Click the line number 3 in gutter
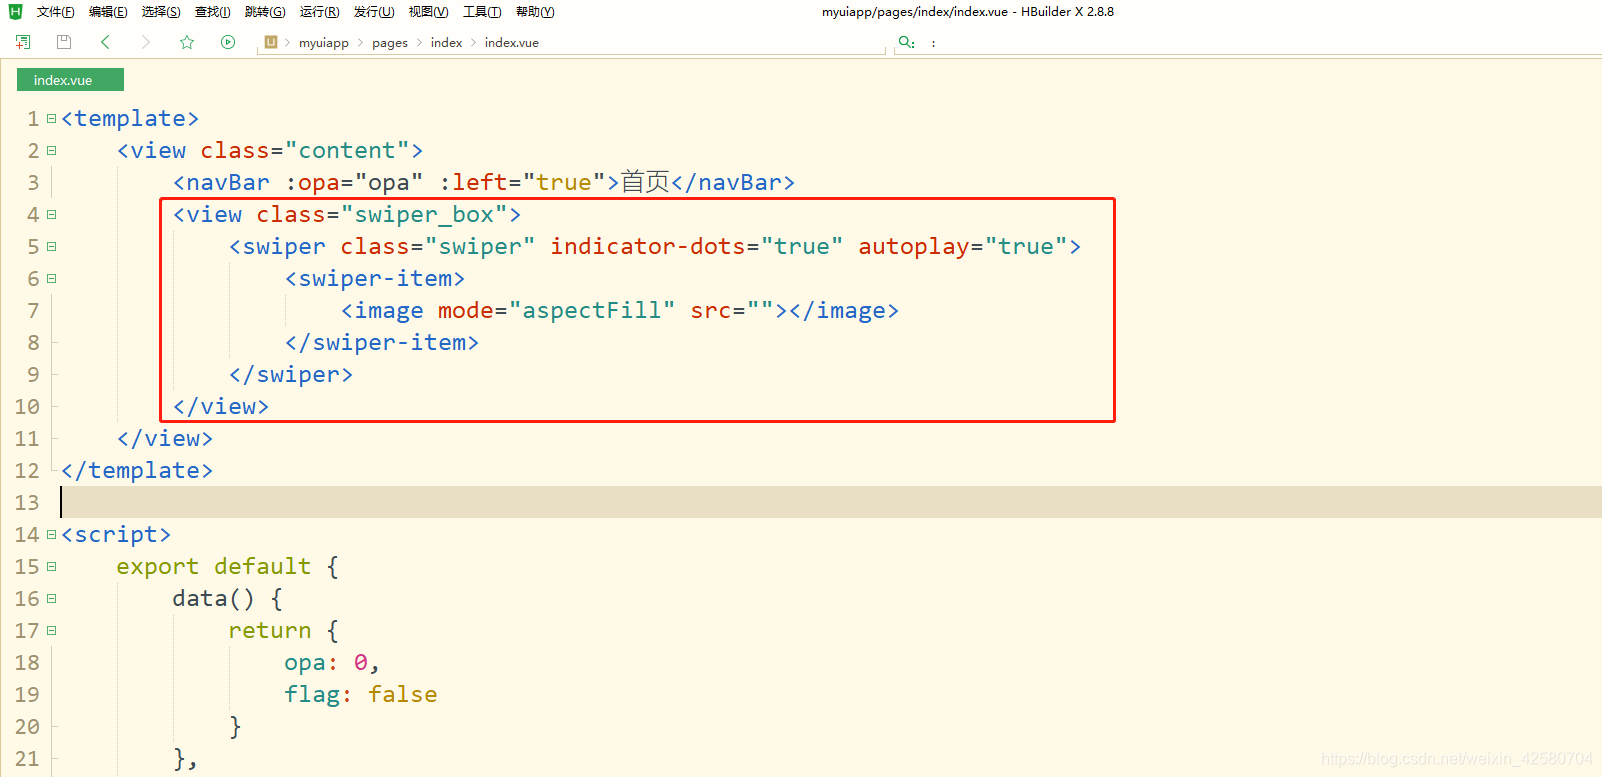This screenshot has width=1602, height=777. (x=33, y=183)
